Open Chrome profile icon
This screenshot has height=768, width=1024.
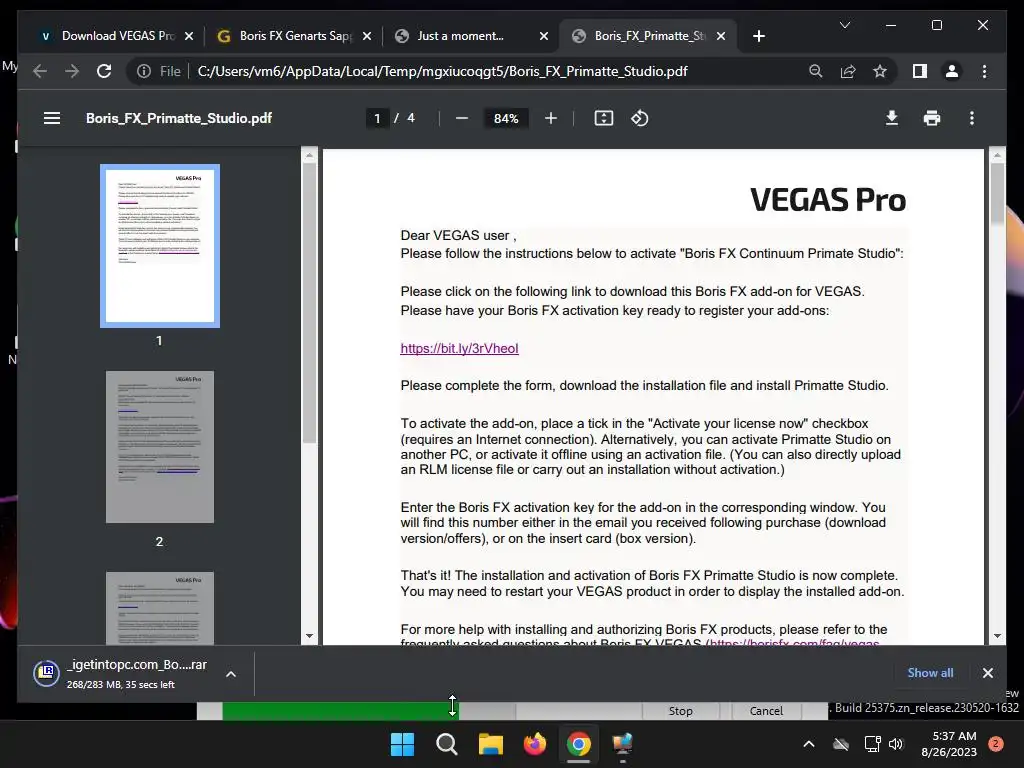(952, 71)
